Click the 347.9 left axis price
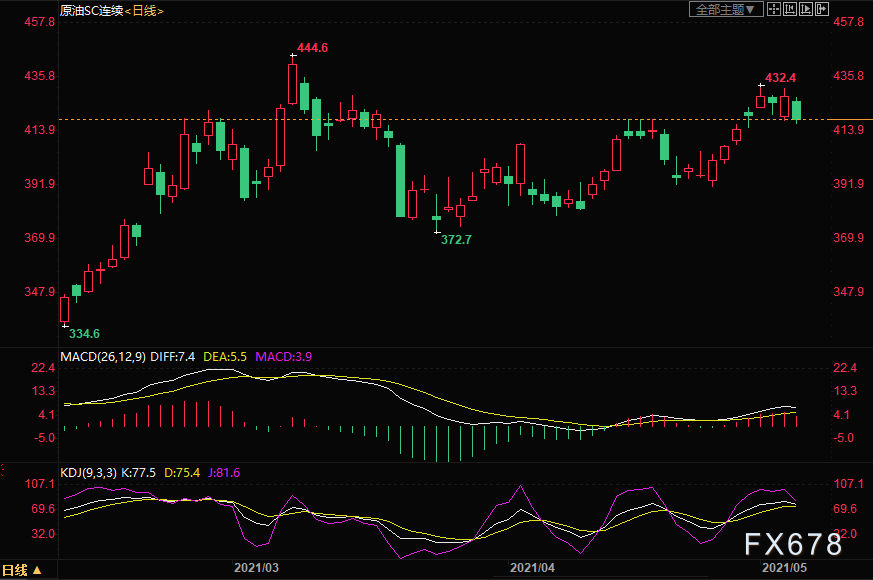The height and width of the screenshot is (580, 873). [40, 292]
